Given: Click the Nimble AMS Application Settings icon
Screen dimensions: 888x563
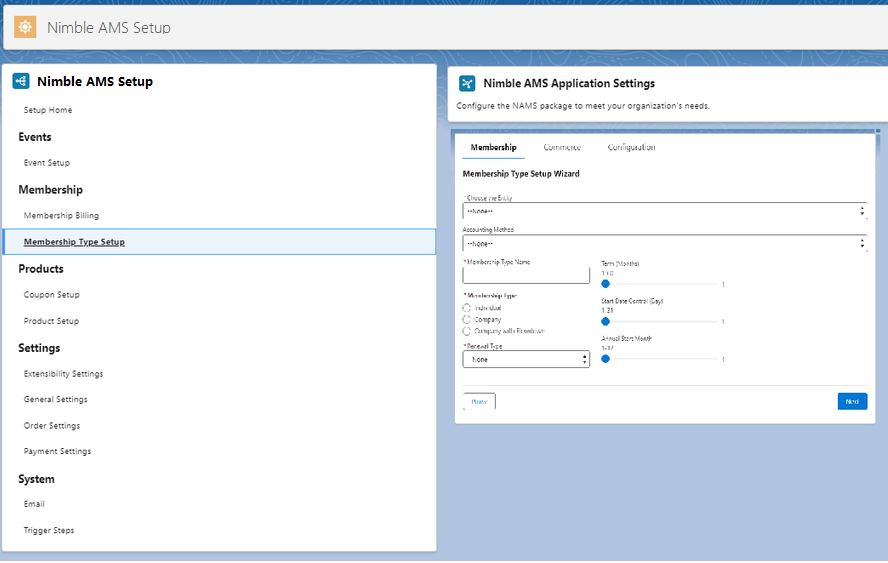Looking at the screenshot, I should click(x=467, y=84).
